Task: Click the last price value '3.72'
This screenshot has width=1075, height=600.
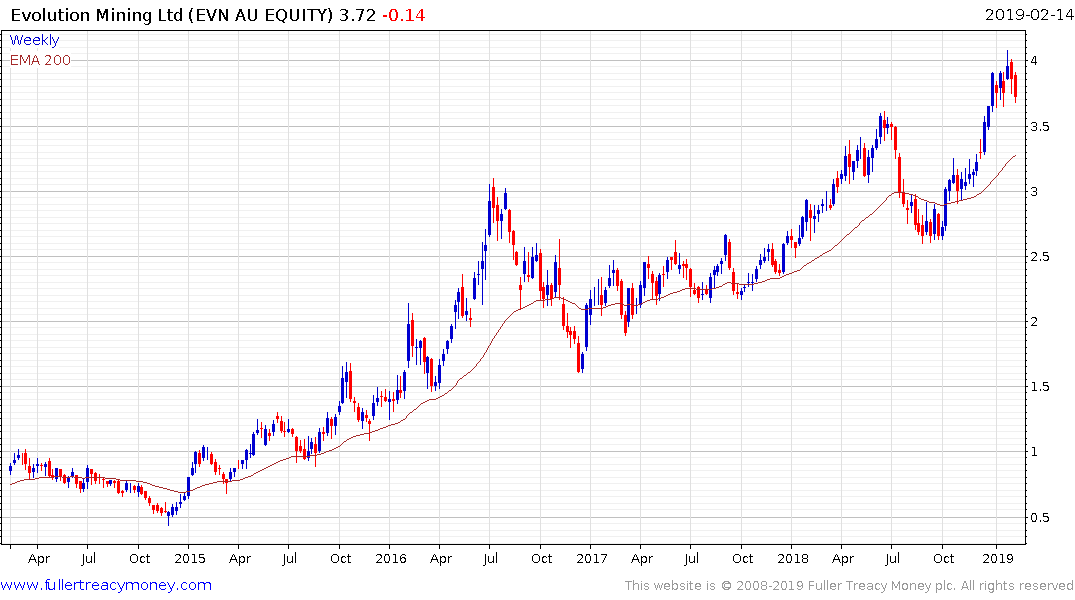Action: point(357,15)
